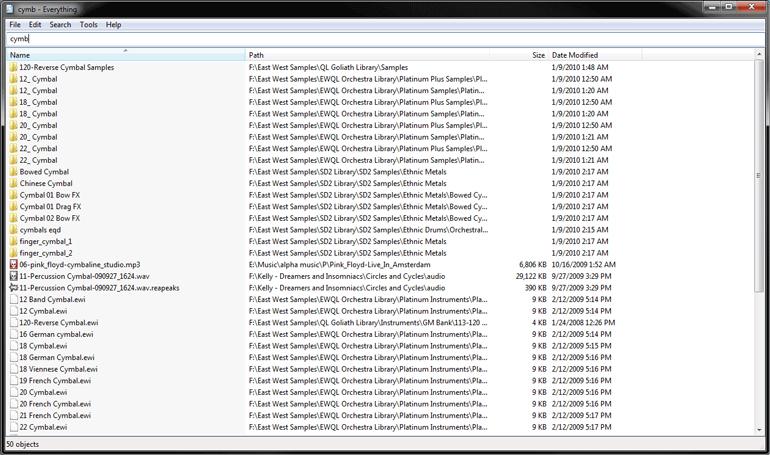Sort results by the Name column header
Viewport: 770px width, 455px height.
[x=126, y=55]
